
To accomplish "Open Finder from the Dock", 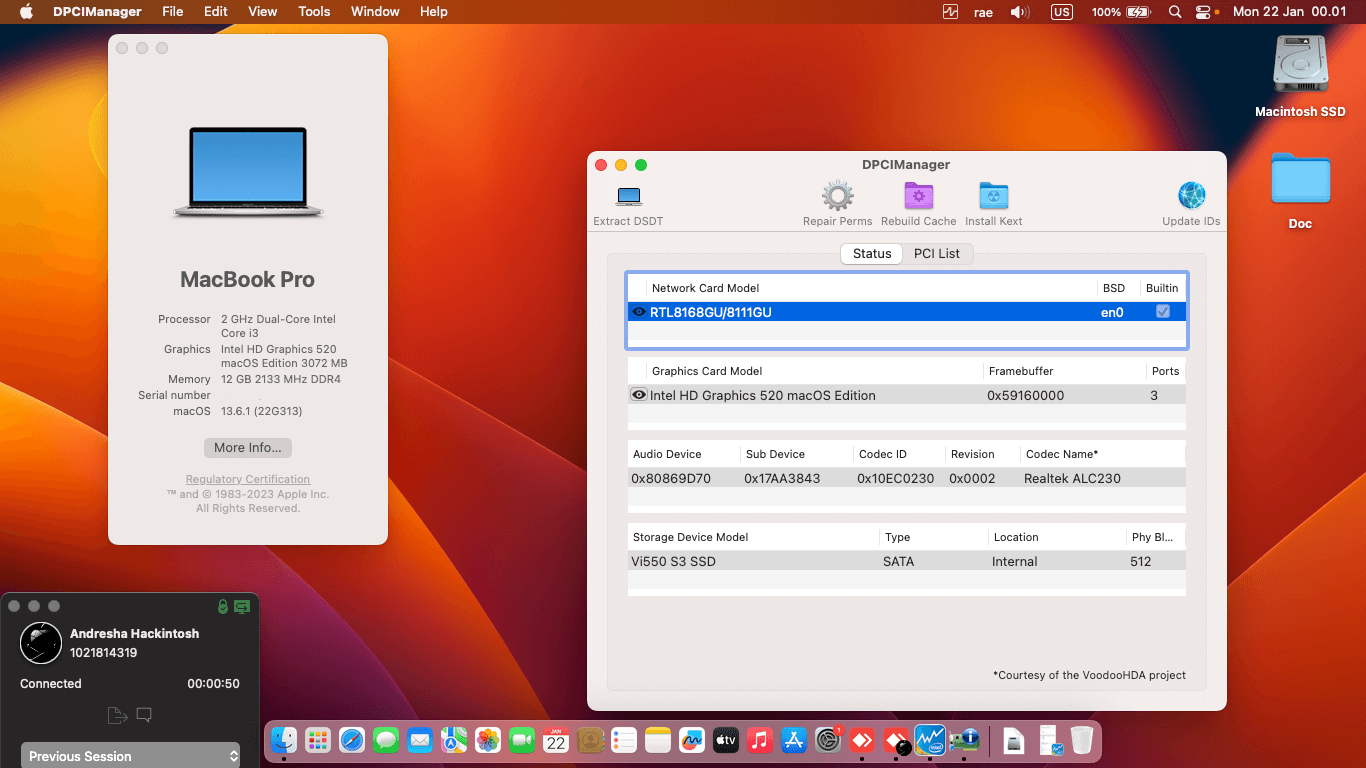I will pyautogui.click(x=284, y=740).
